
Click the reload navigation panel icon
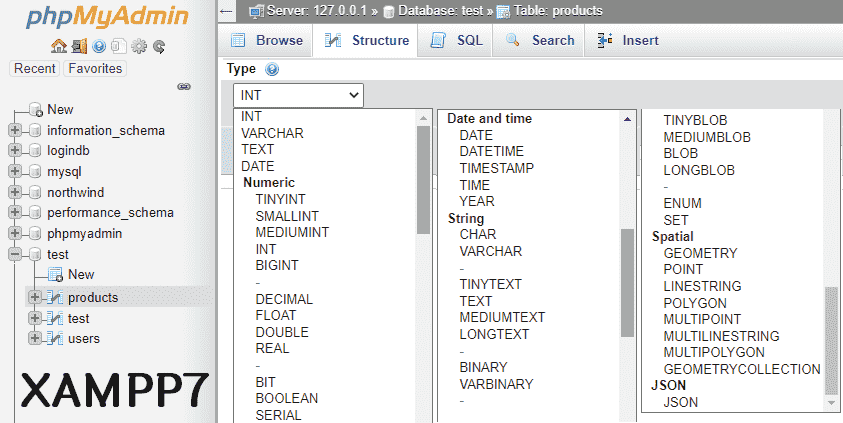159,46
